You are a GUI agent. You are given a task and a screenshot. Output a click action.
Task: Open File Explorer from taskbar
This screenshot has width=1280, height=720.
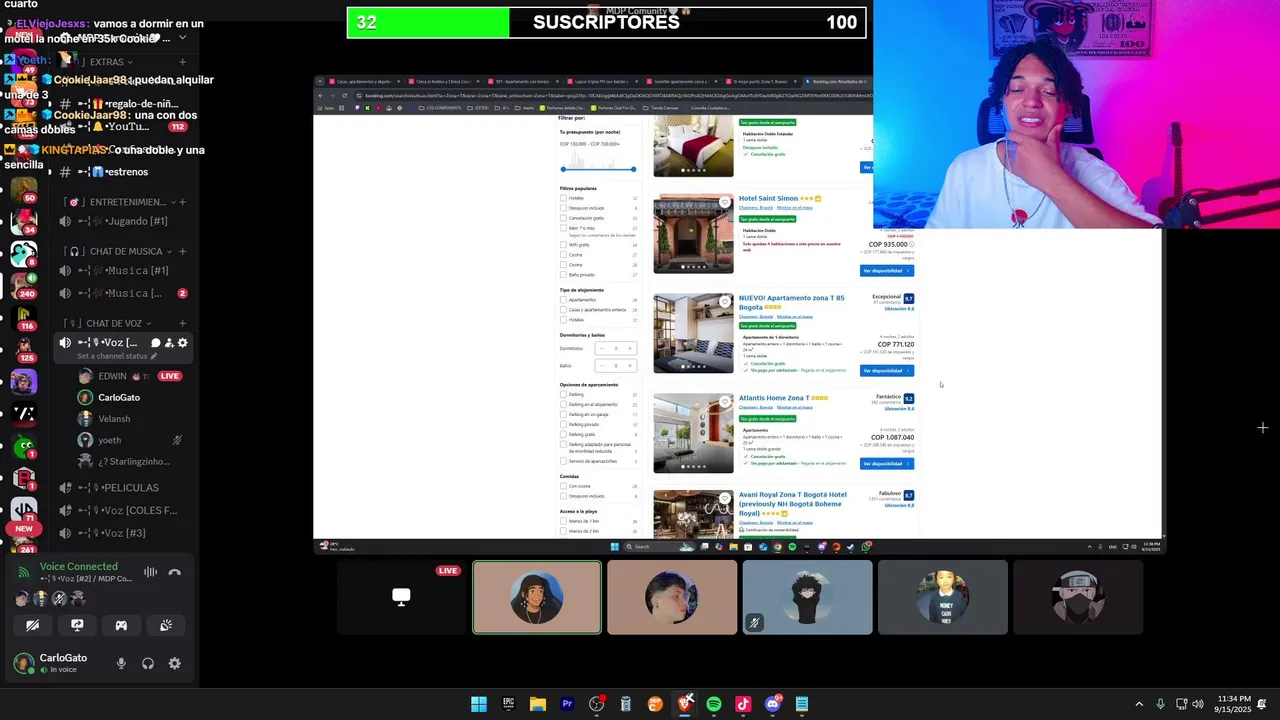pyautogui.click(x=538, y=704)
